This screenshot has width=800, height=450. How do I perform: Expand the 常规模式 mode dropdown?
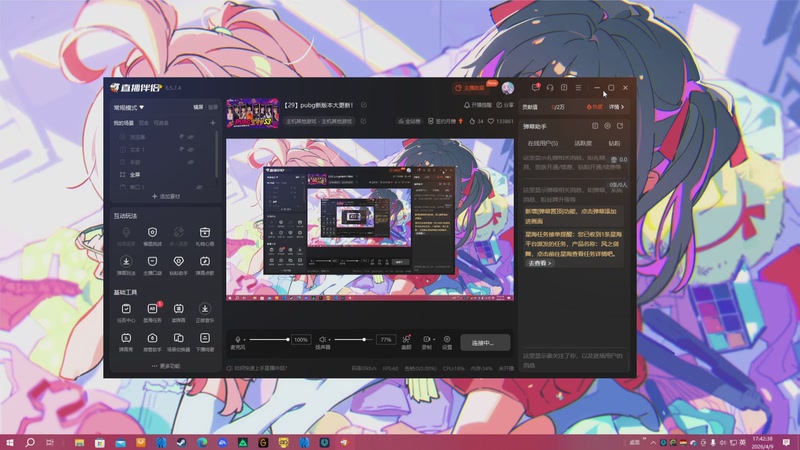pos(129,108)
